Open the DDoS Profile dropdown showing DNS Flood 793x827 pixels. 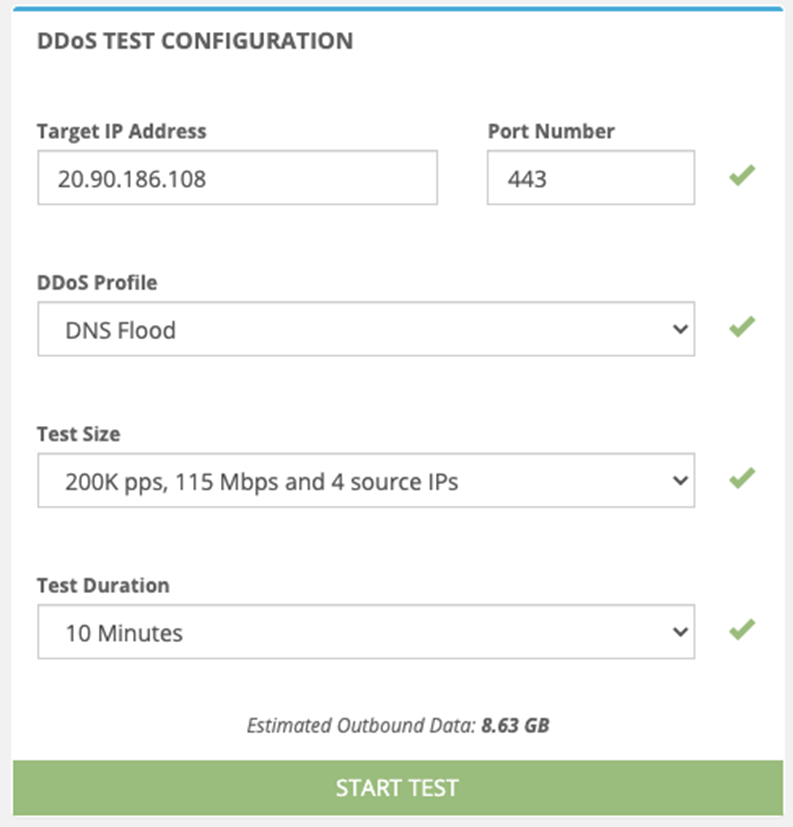(365, 328)
